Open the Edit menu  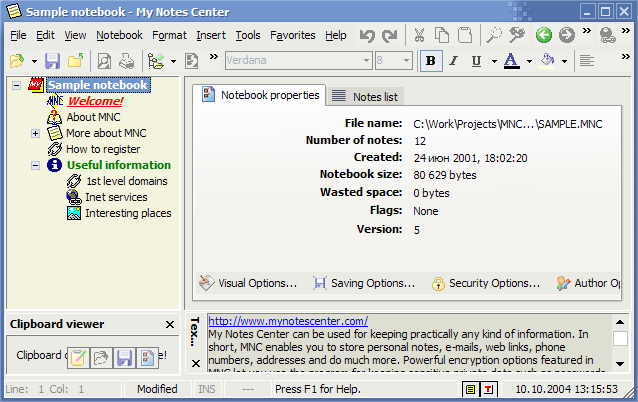pos(45,35)
